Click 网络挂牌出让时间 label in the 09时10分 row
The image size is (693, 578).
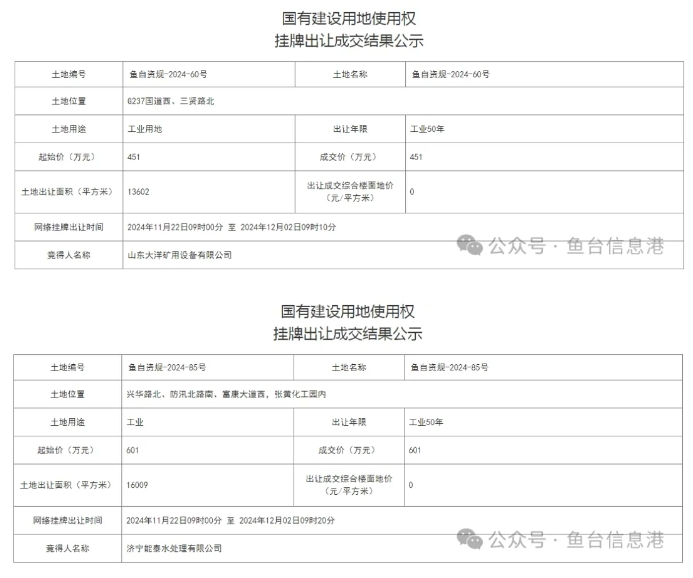click(69, 227)
